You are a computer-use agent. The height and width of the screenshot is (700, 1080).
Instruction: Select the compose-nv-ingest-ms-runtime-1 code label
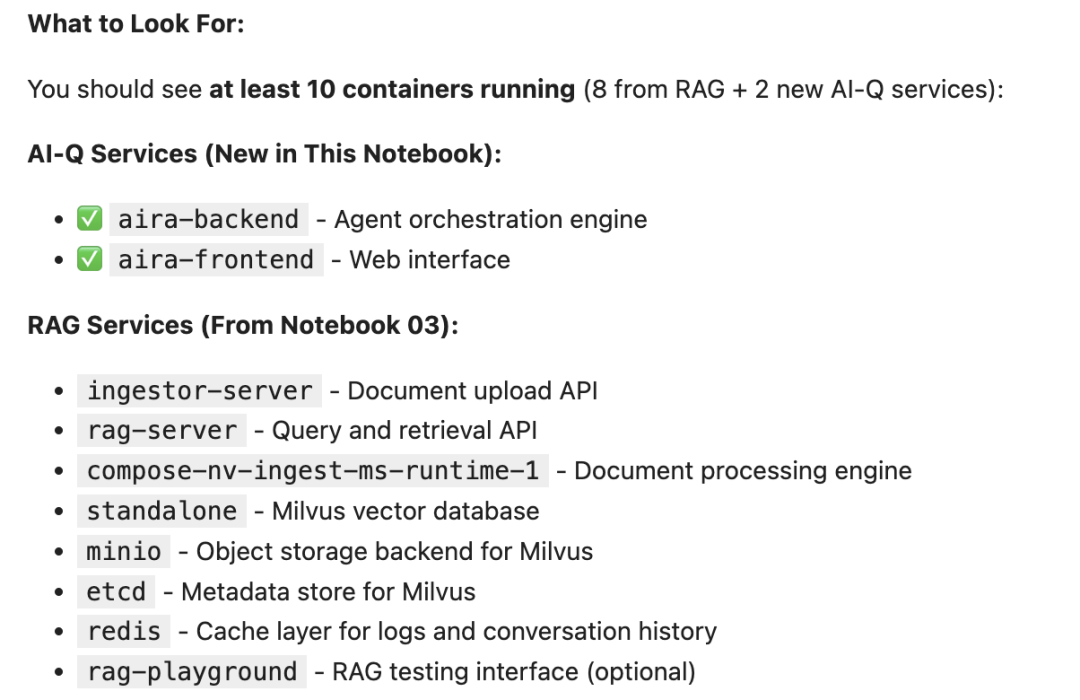tap(312, 471)
